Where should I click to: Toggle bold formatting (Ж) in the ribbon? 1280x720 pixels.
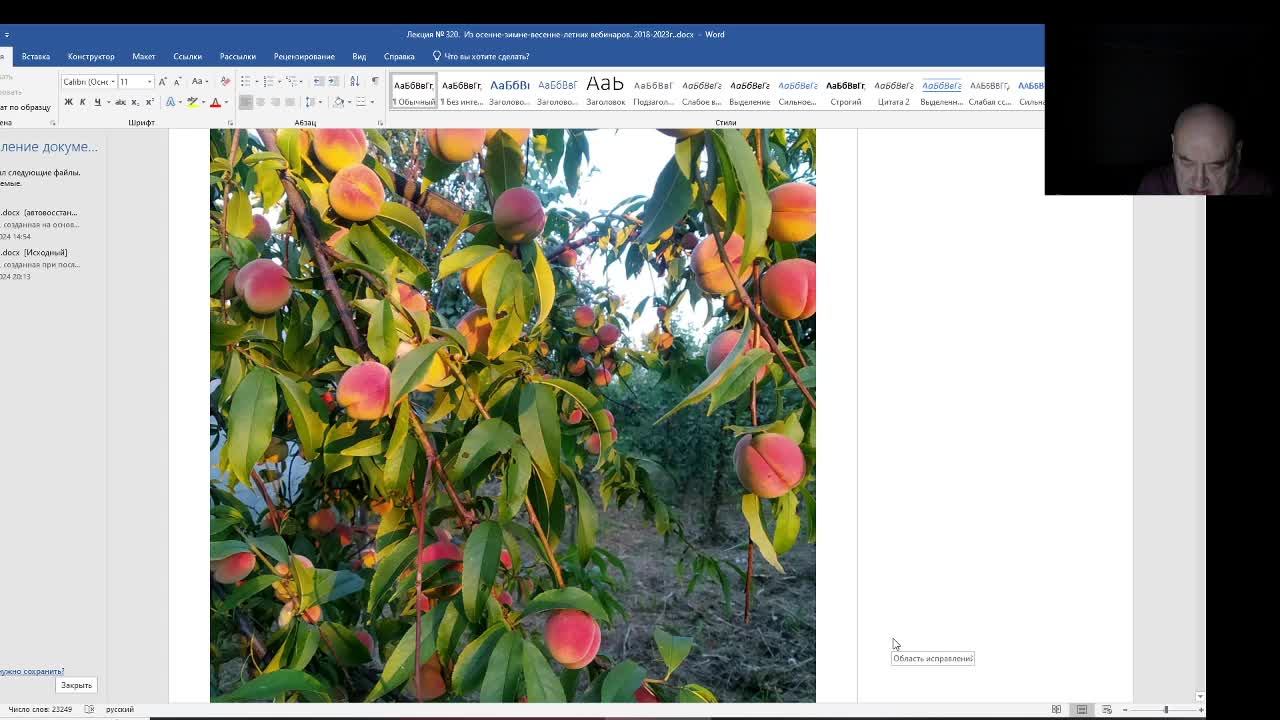[68, 102]
